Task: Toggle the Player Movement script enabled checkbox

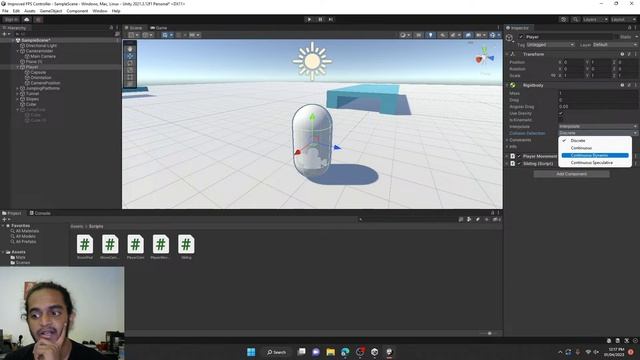Action: point(519,156)
